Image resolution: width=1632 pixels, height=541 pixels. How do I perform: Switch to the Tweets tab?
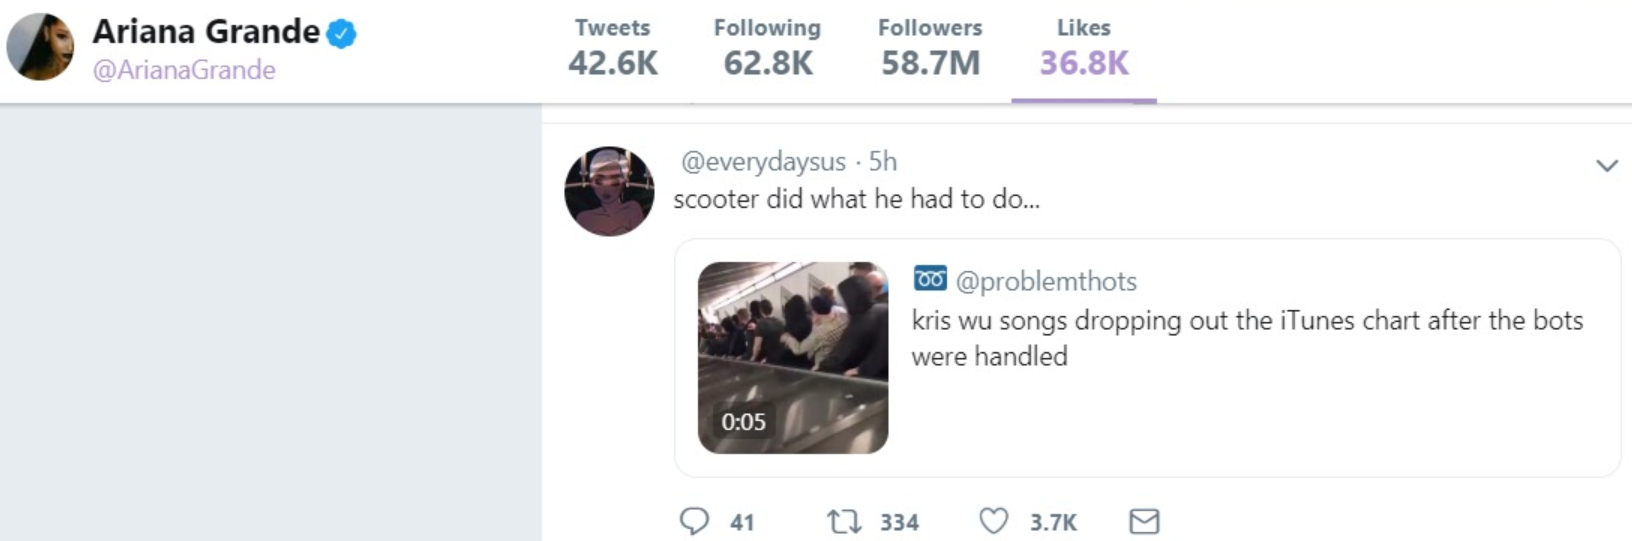pos(612,48)
